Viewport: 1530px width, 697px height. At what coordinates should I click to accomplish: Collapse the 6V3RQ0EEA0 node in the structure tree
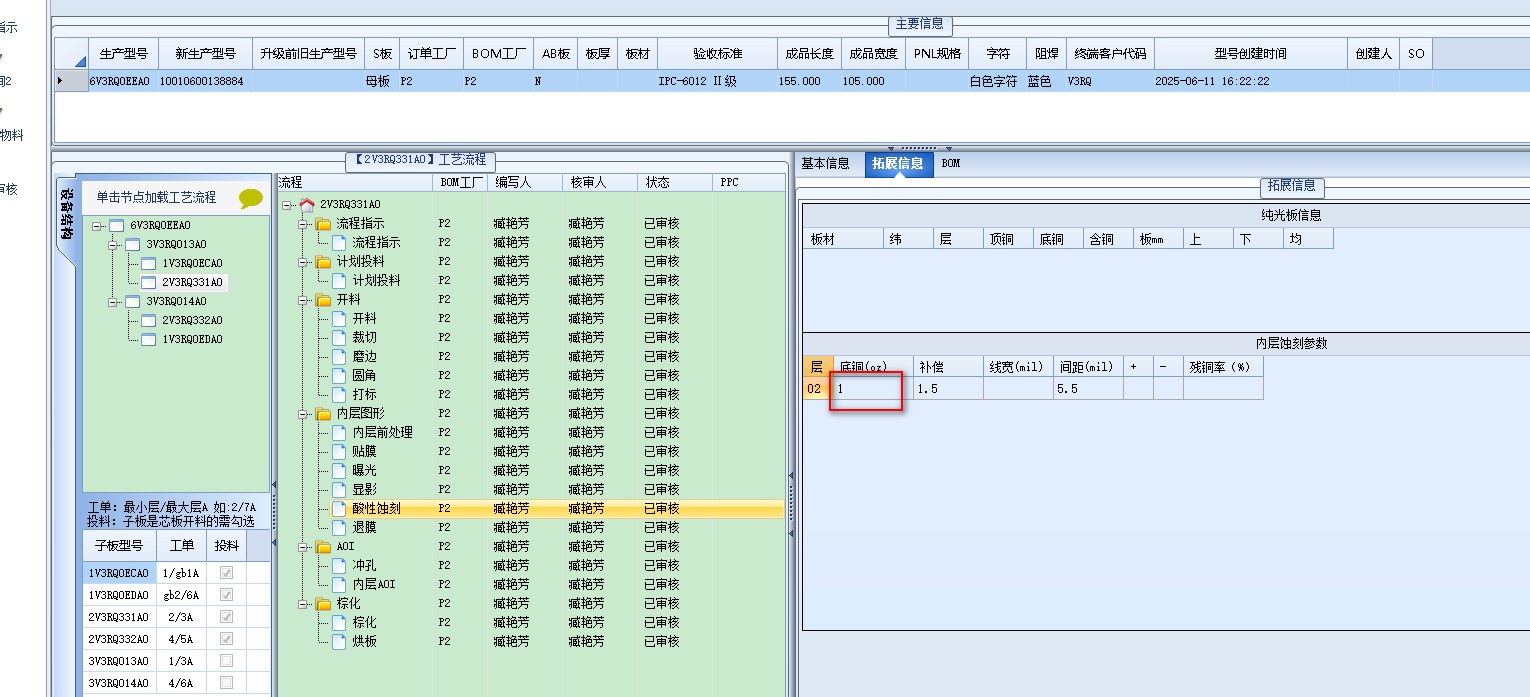pos(98,226)
